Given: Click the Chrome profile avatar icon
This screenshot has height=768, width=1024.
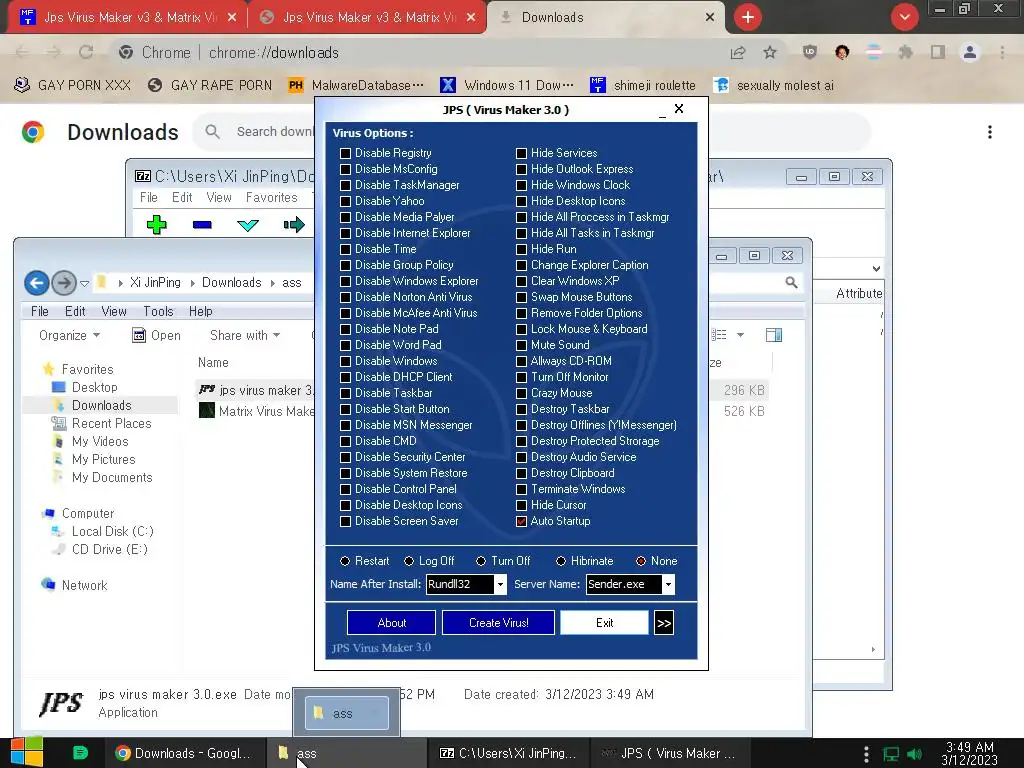Looking at the screenshot, I should pyautogui.click(x=970, y=52).
